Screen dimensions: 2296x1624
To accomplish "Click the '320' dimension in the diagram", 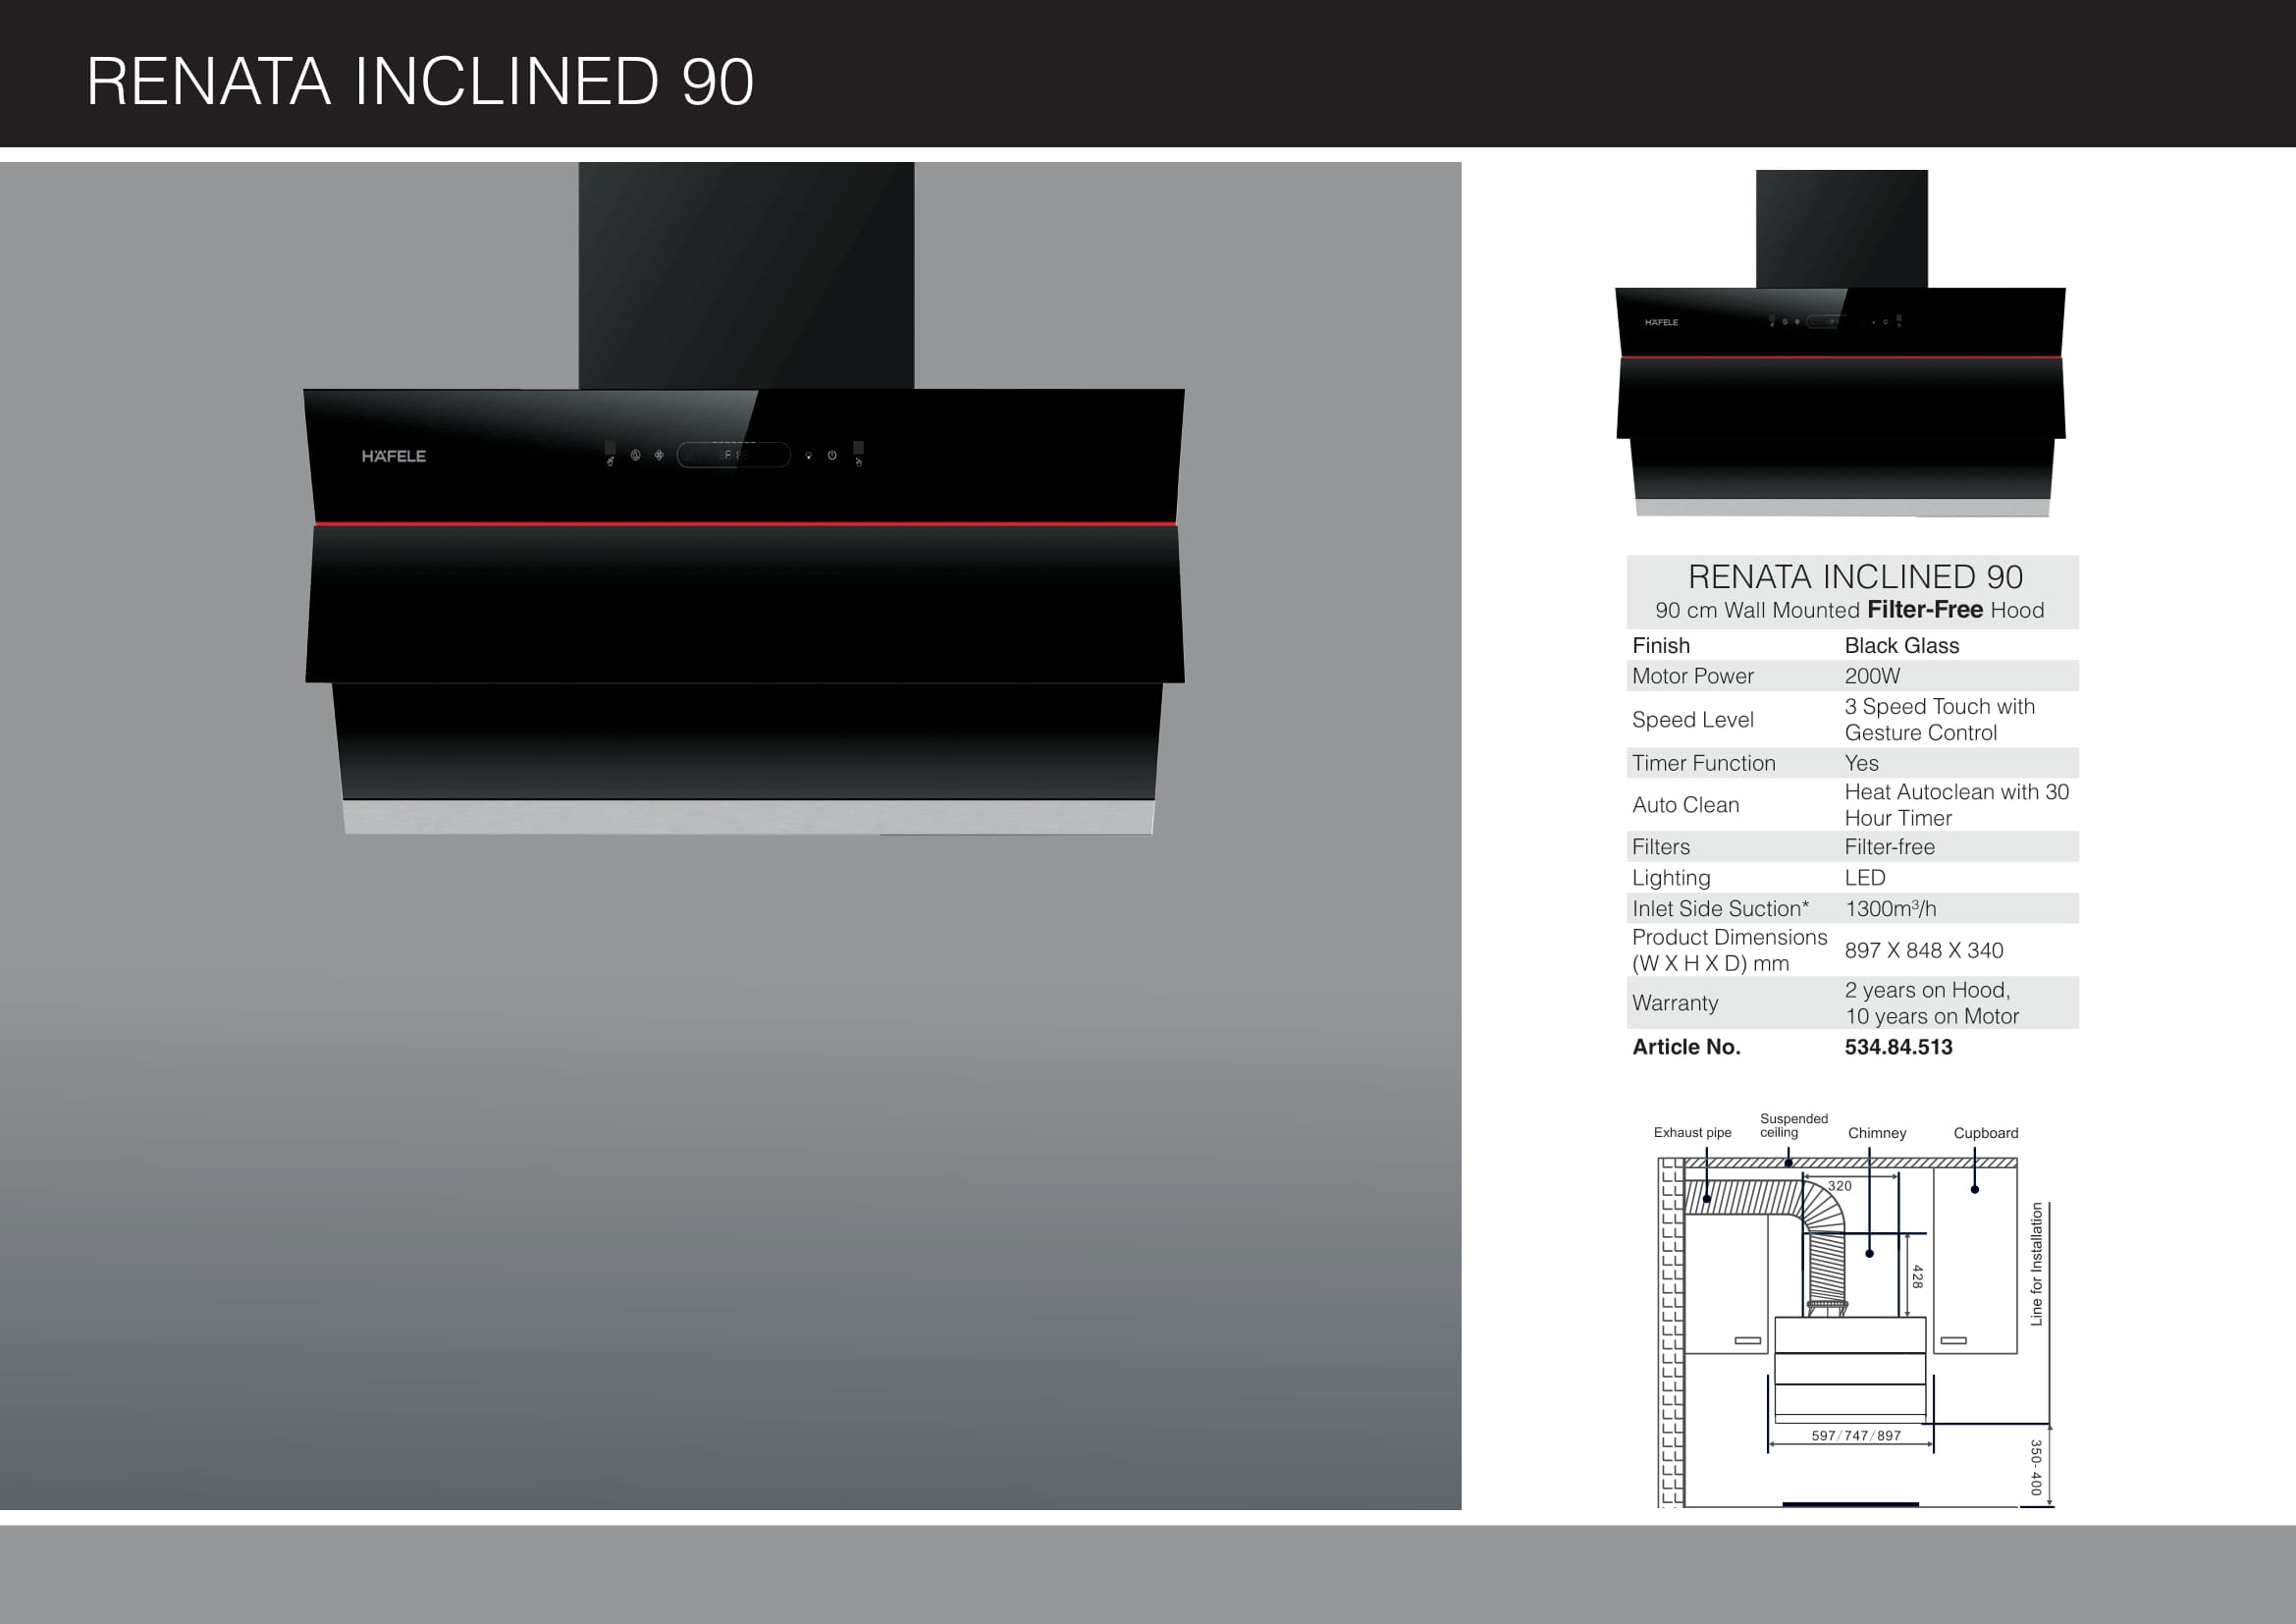I will pos(1840,1186).
